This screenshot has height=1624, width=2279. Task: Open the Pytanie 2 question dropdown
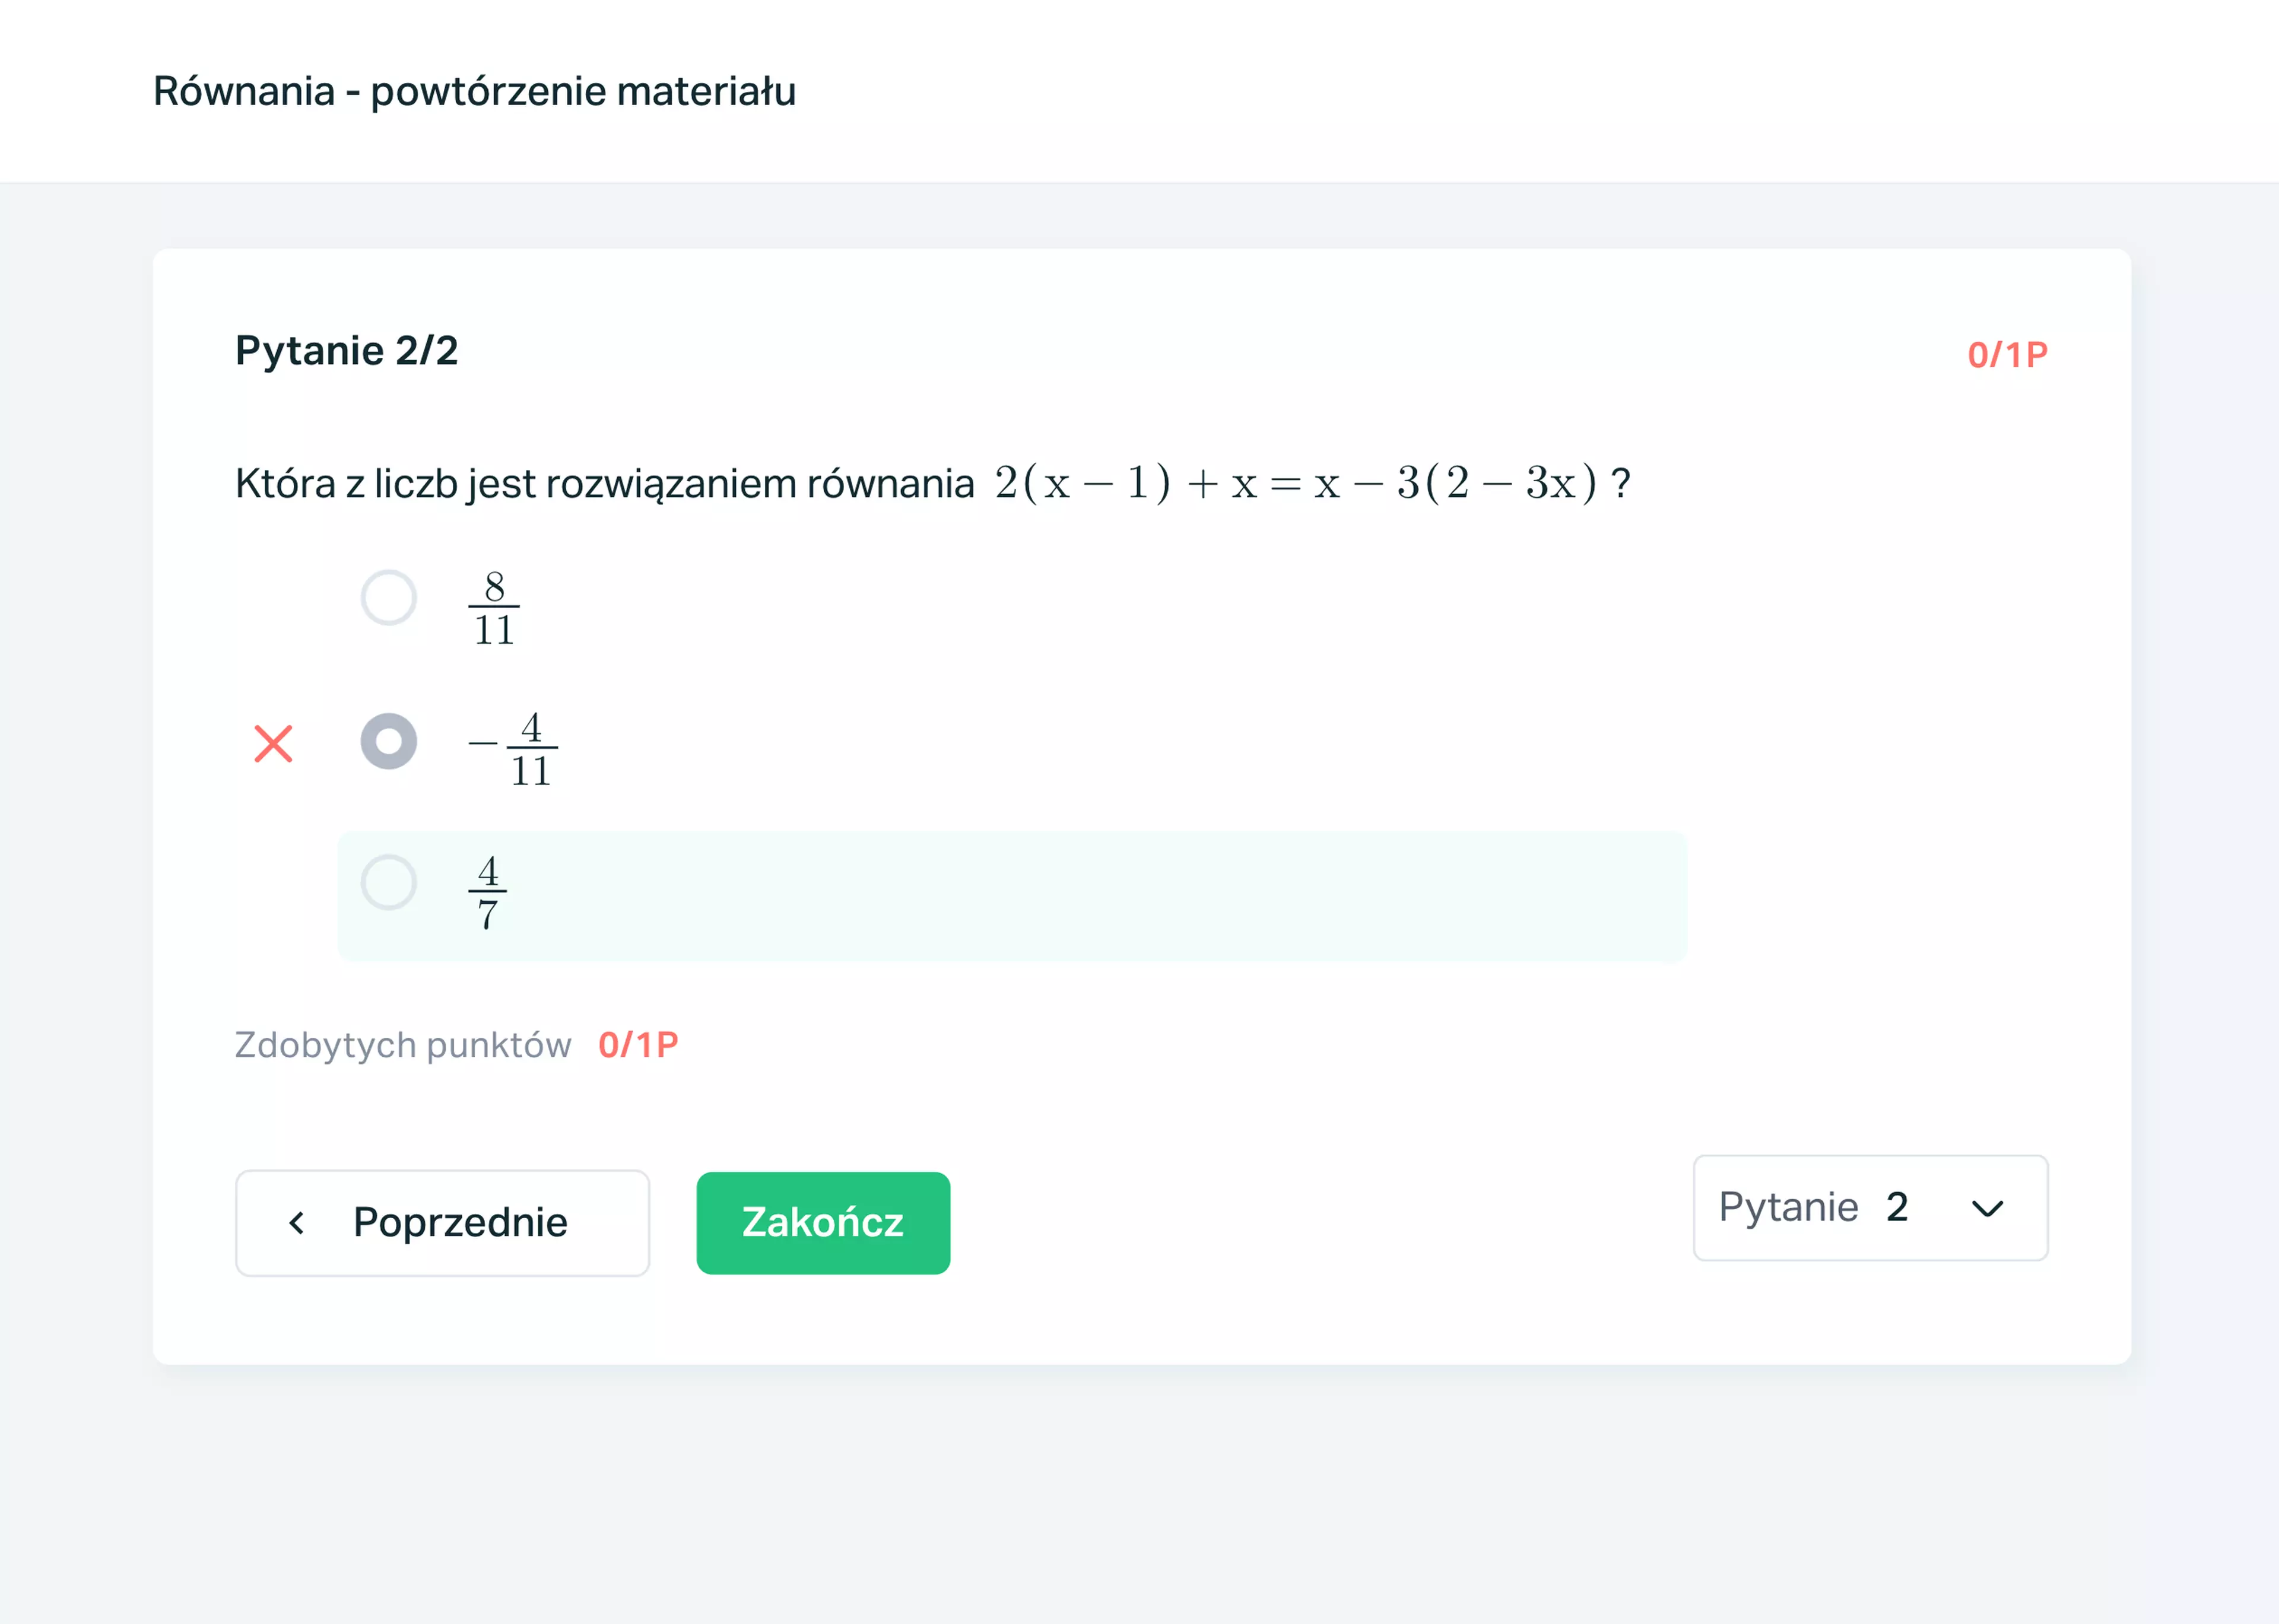[x=1870, y=1208]
